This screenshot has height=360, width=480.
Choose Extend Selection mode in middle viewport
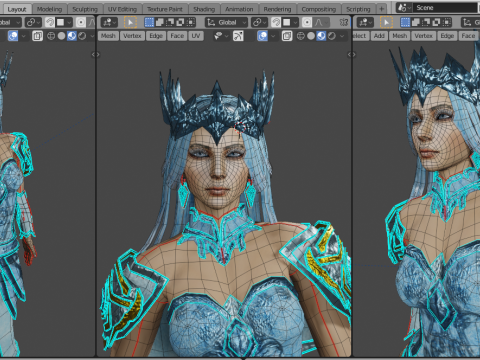click(x=160, y=22)
